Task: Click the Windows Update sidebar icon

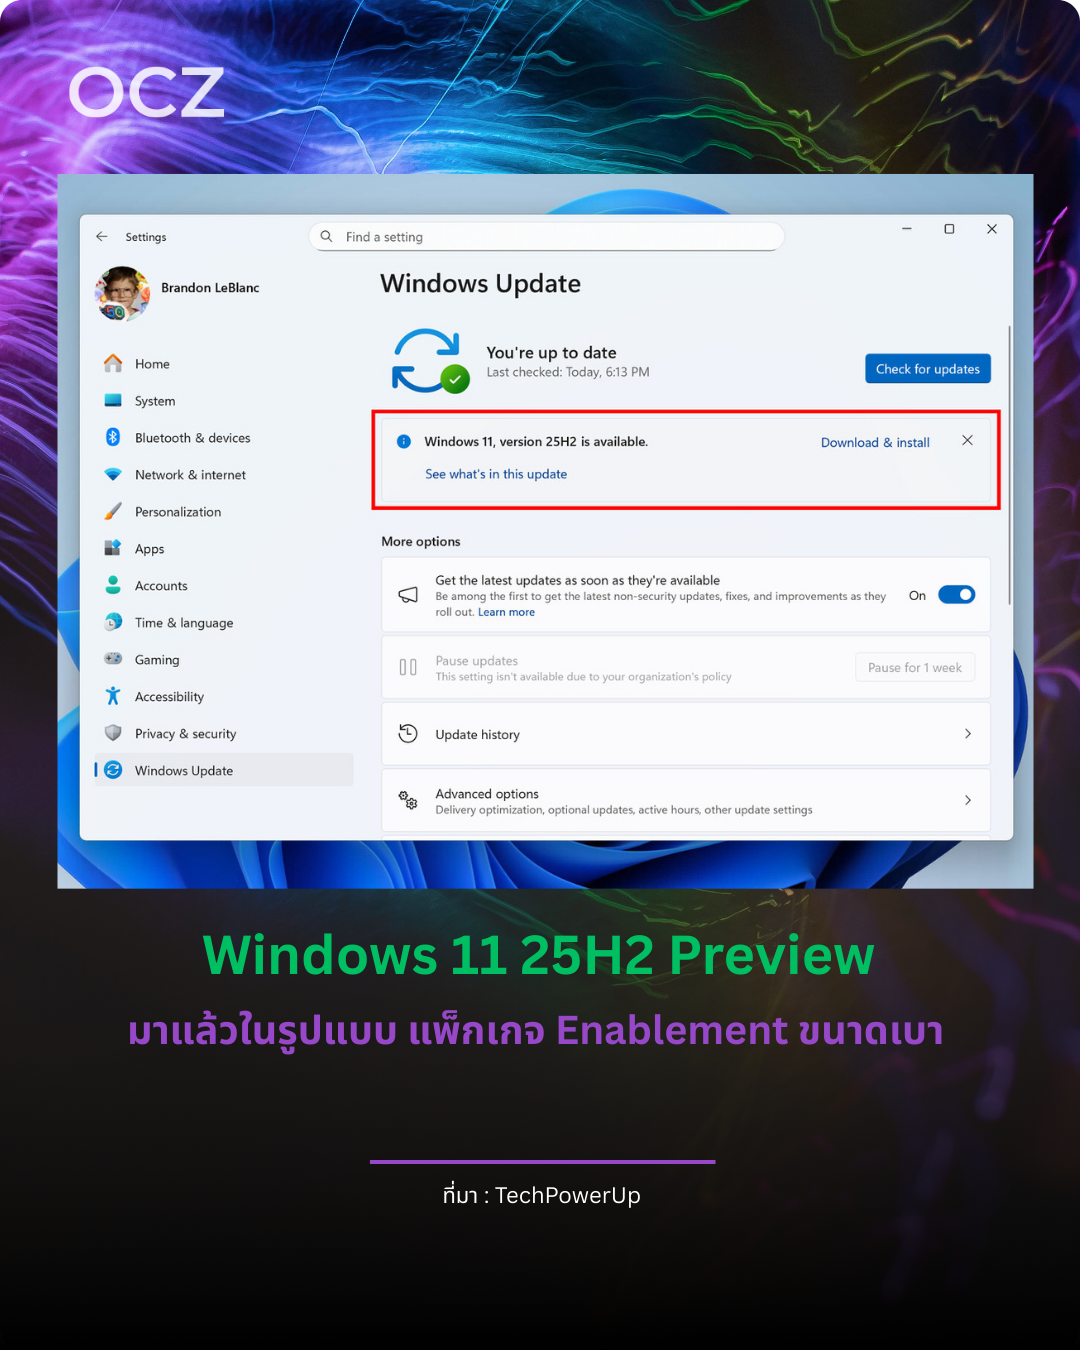Action: (113, 770)
